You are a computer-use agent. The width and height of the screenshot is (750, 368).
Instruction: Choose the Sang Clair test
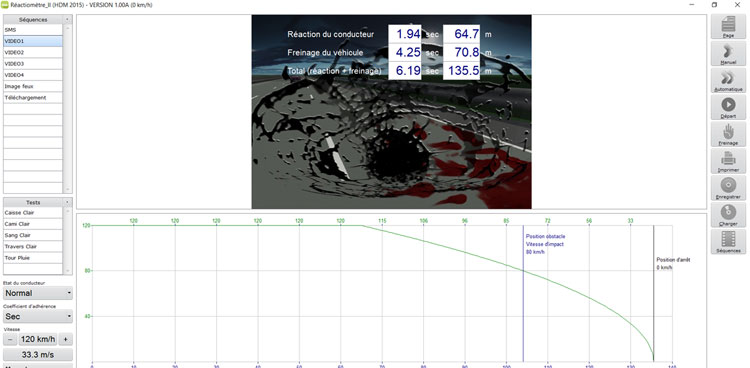(x=33, y=235)
